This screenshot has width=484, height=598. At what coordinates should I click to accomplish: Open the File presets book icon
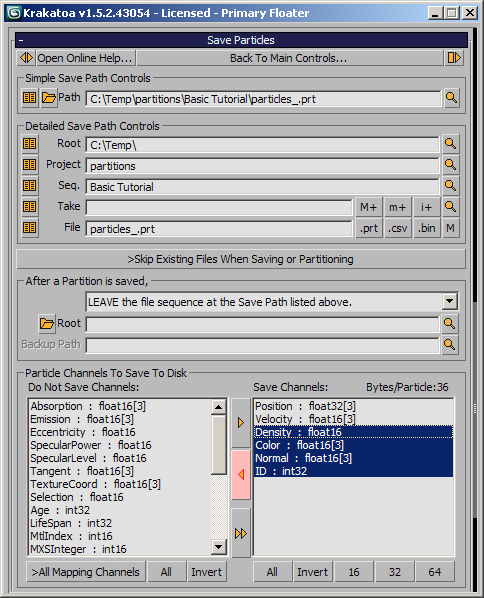pos(30,228)
